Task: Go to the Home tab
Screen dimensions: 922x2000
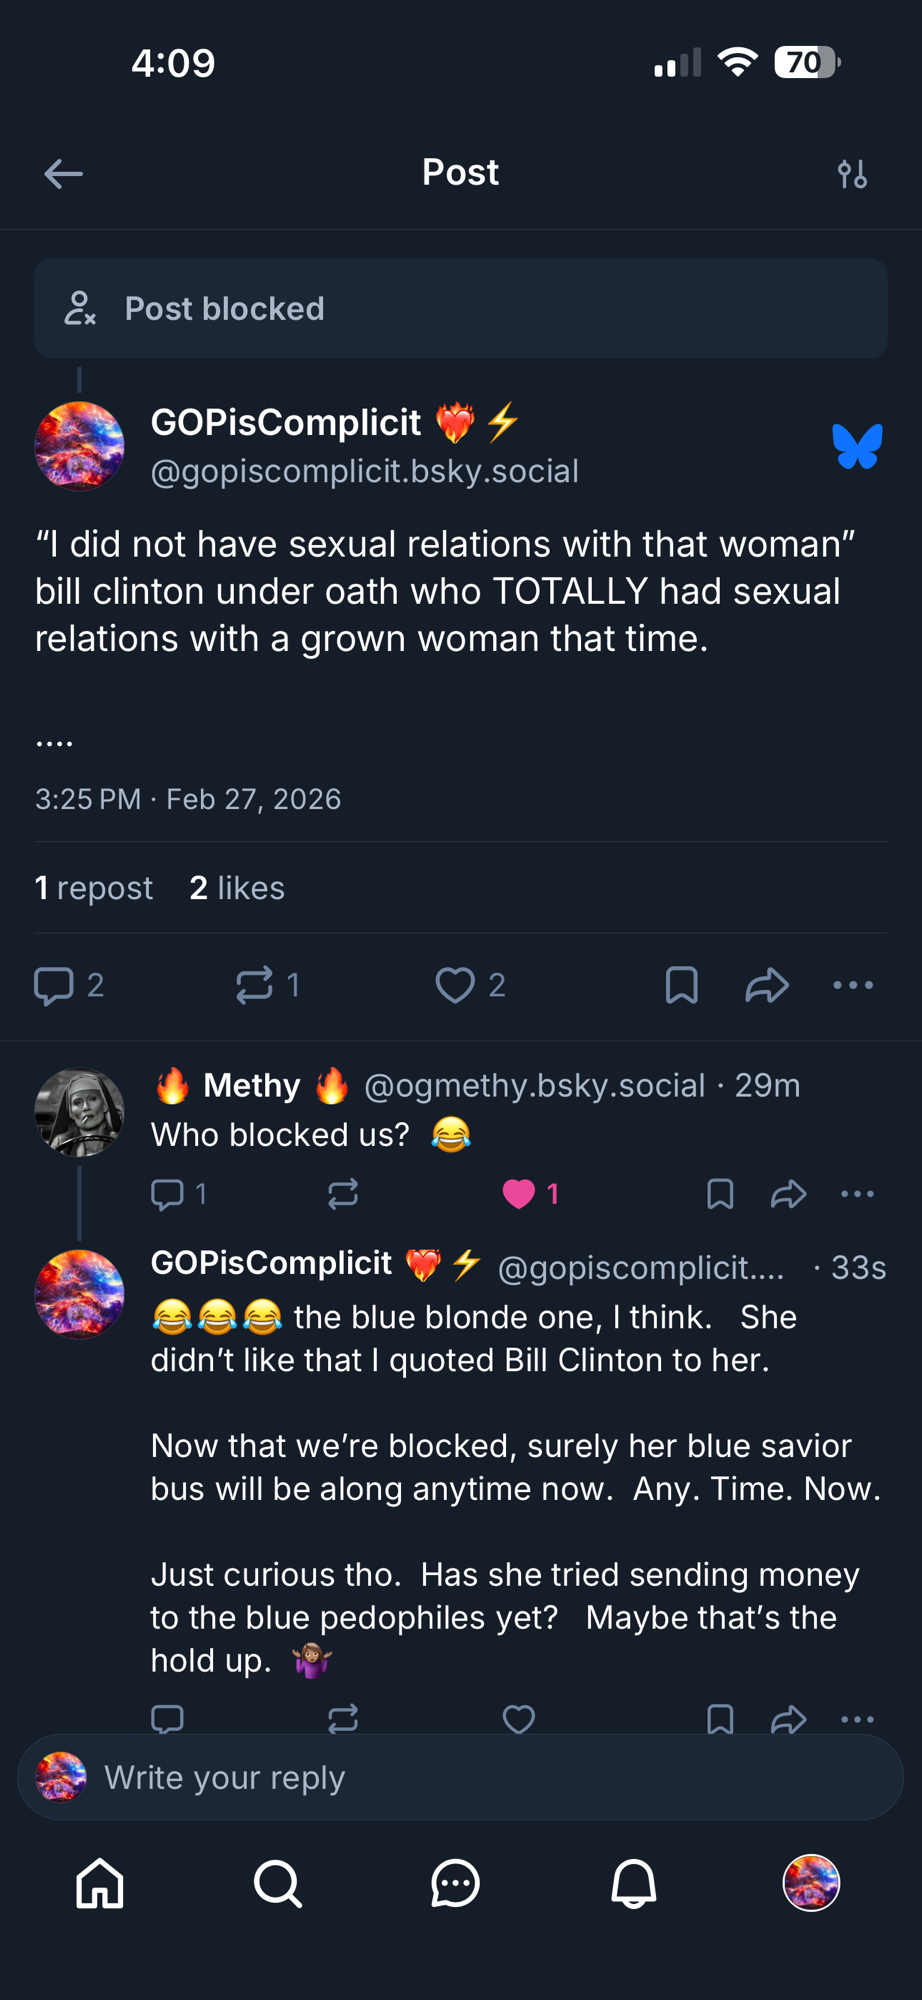Action: click(100, 1884)
